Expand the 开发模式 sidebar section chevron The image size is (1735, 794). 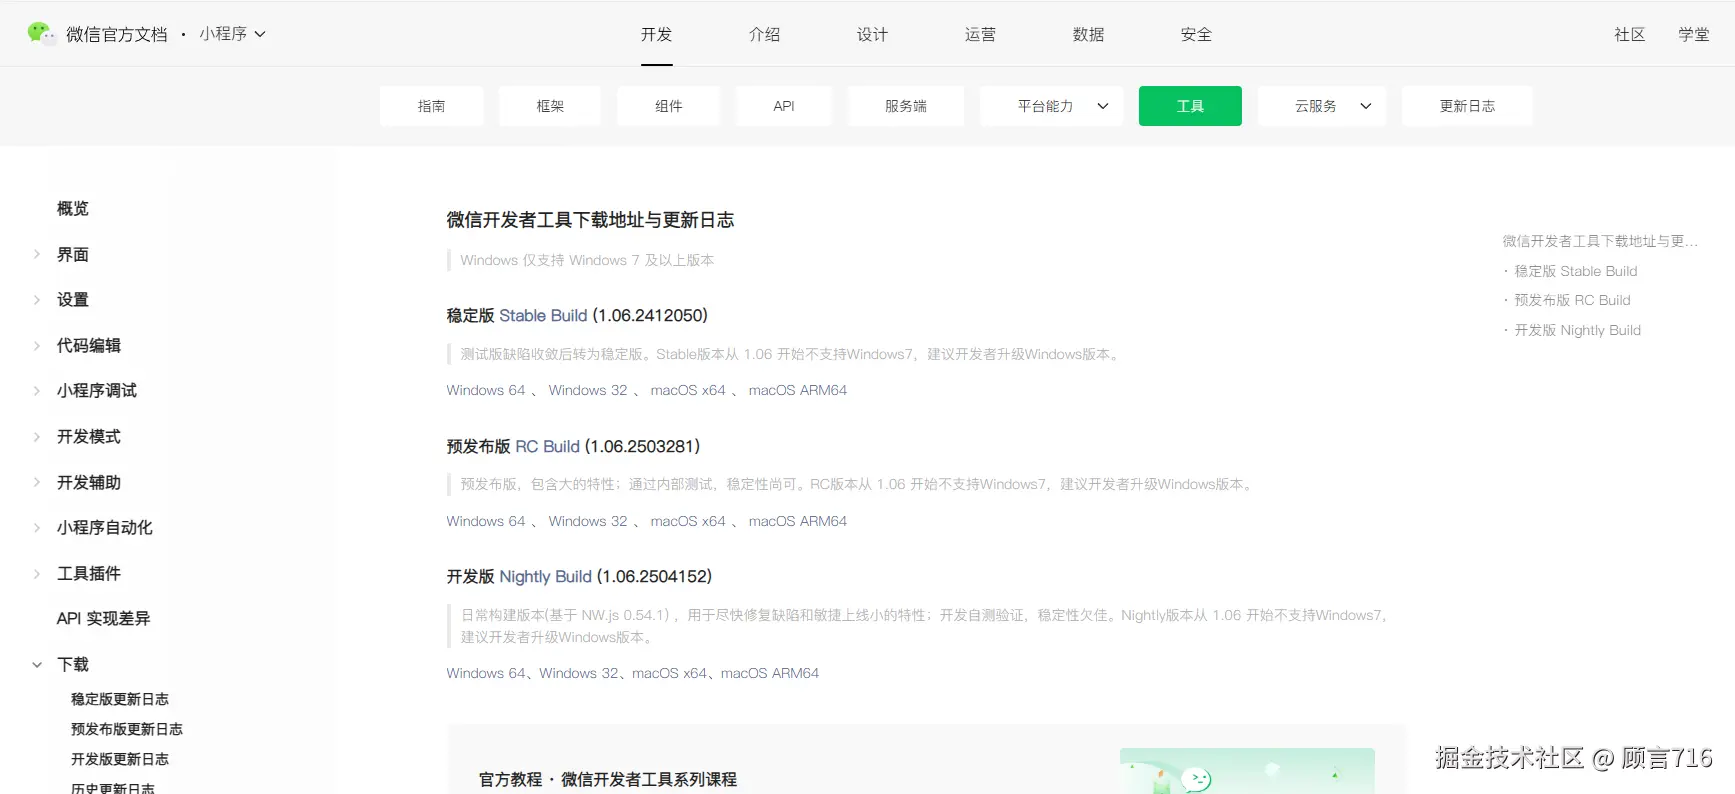(37, 437)
